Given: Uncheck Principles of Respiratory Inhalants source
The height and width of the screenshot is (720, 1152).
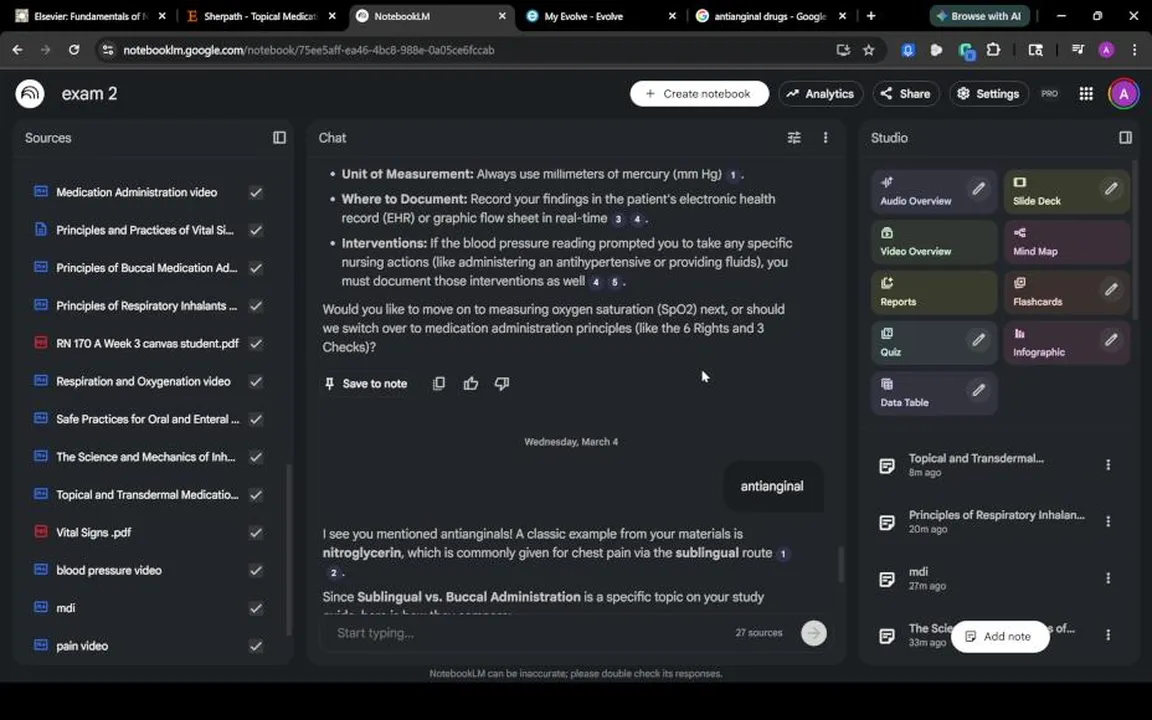Looking at the screenshot, I should pos(256,306).
